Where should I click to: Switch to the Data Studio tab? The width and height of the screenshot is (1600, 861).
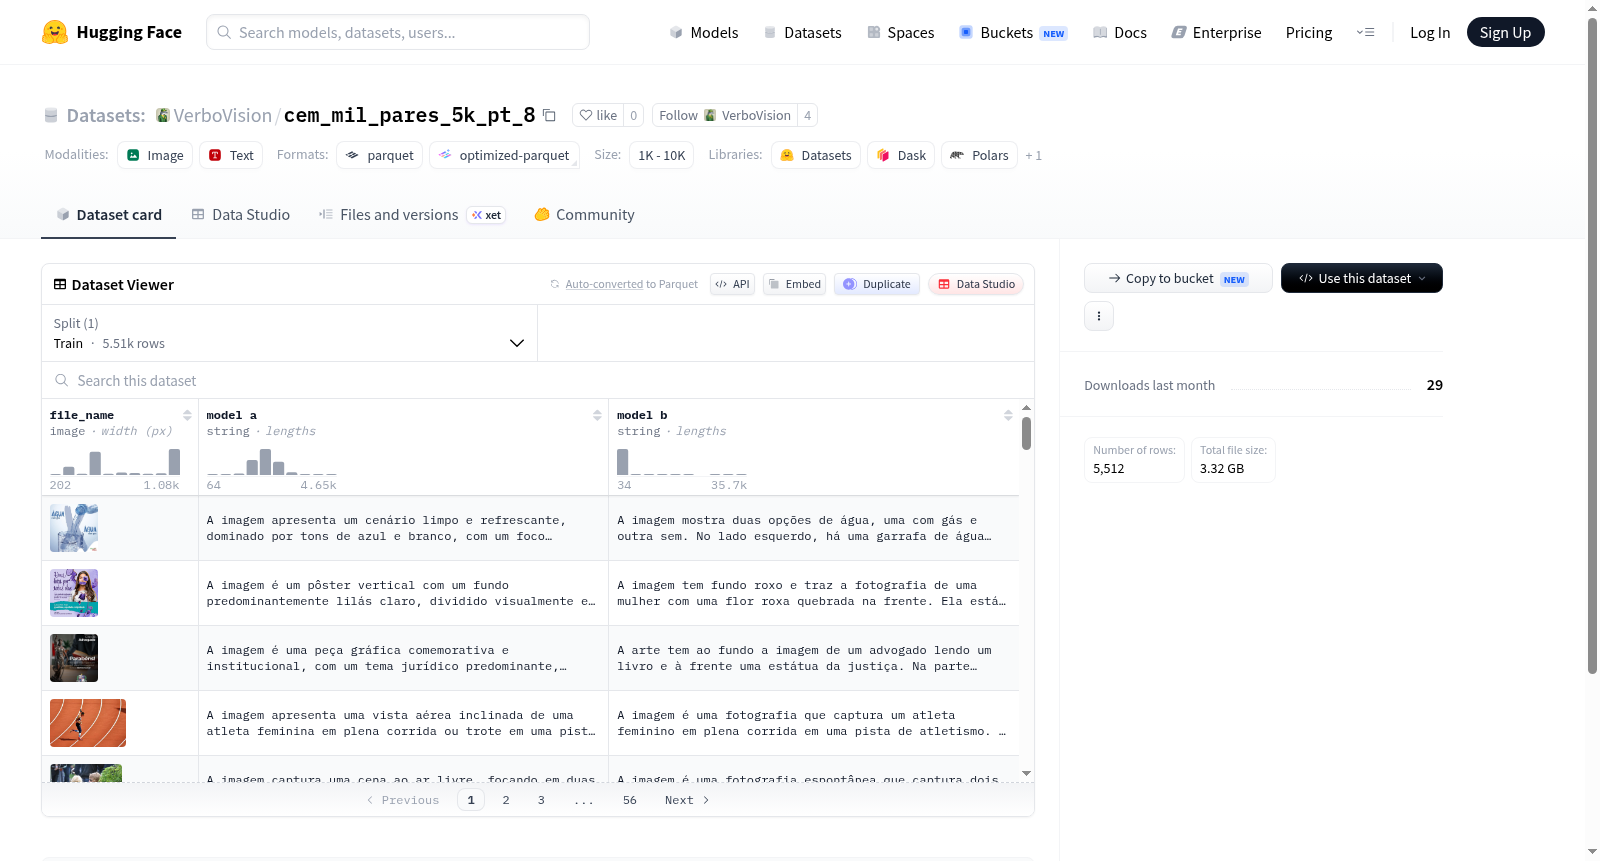[x=240, y=215]
